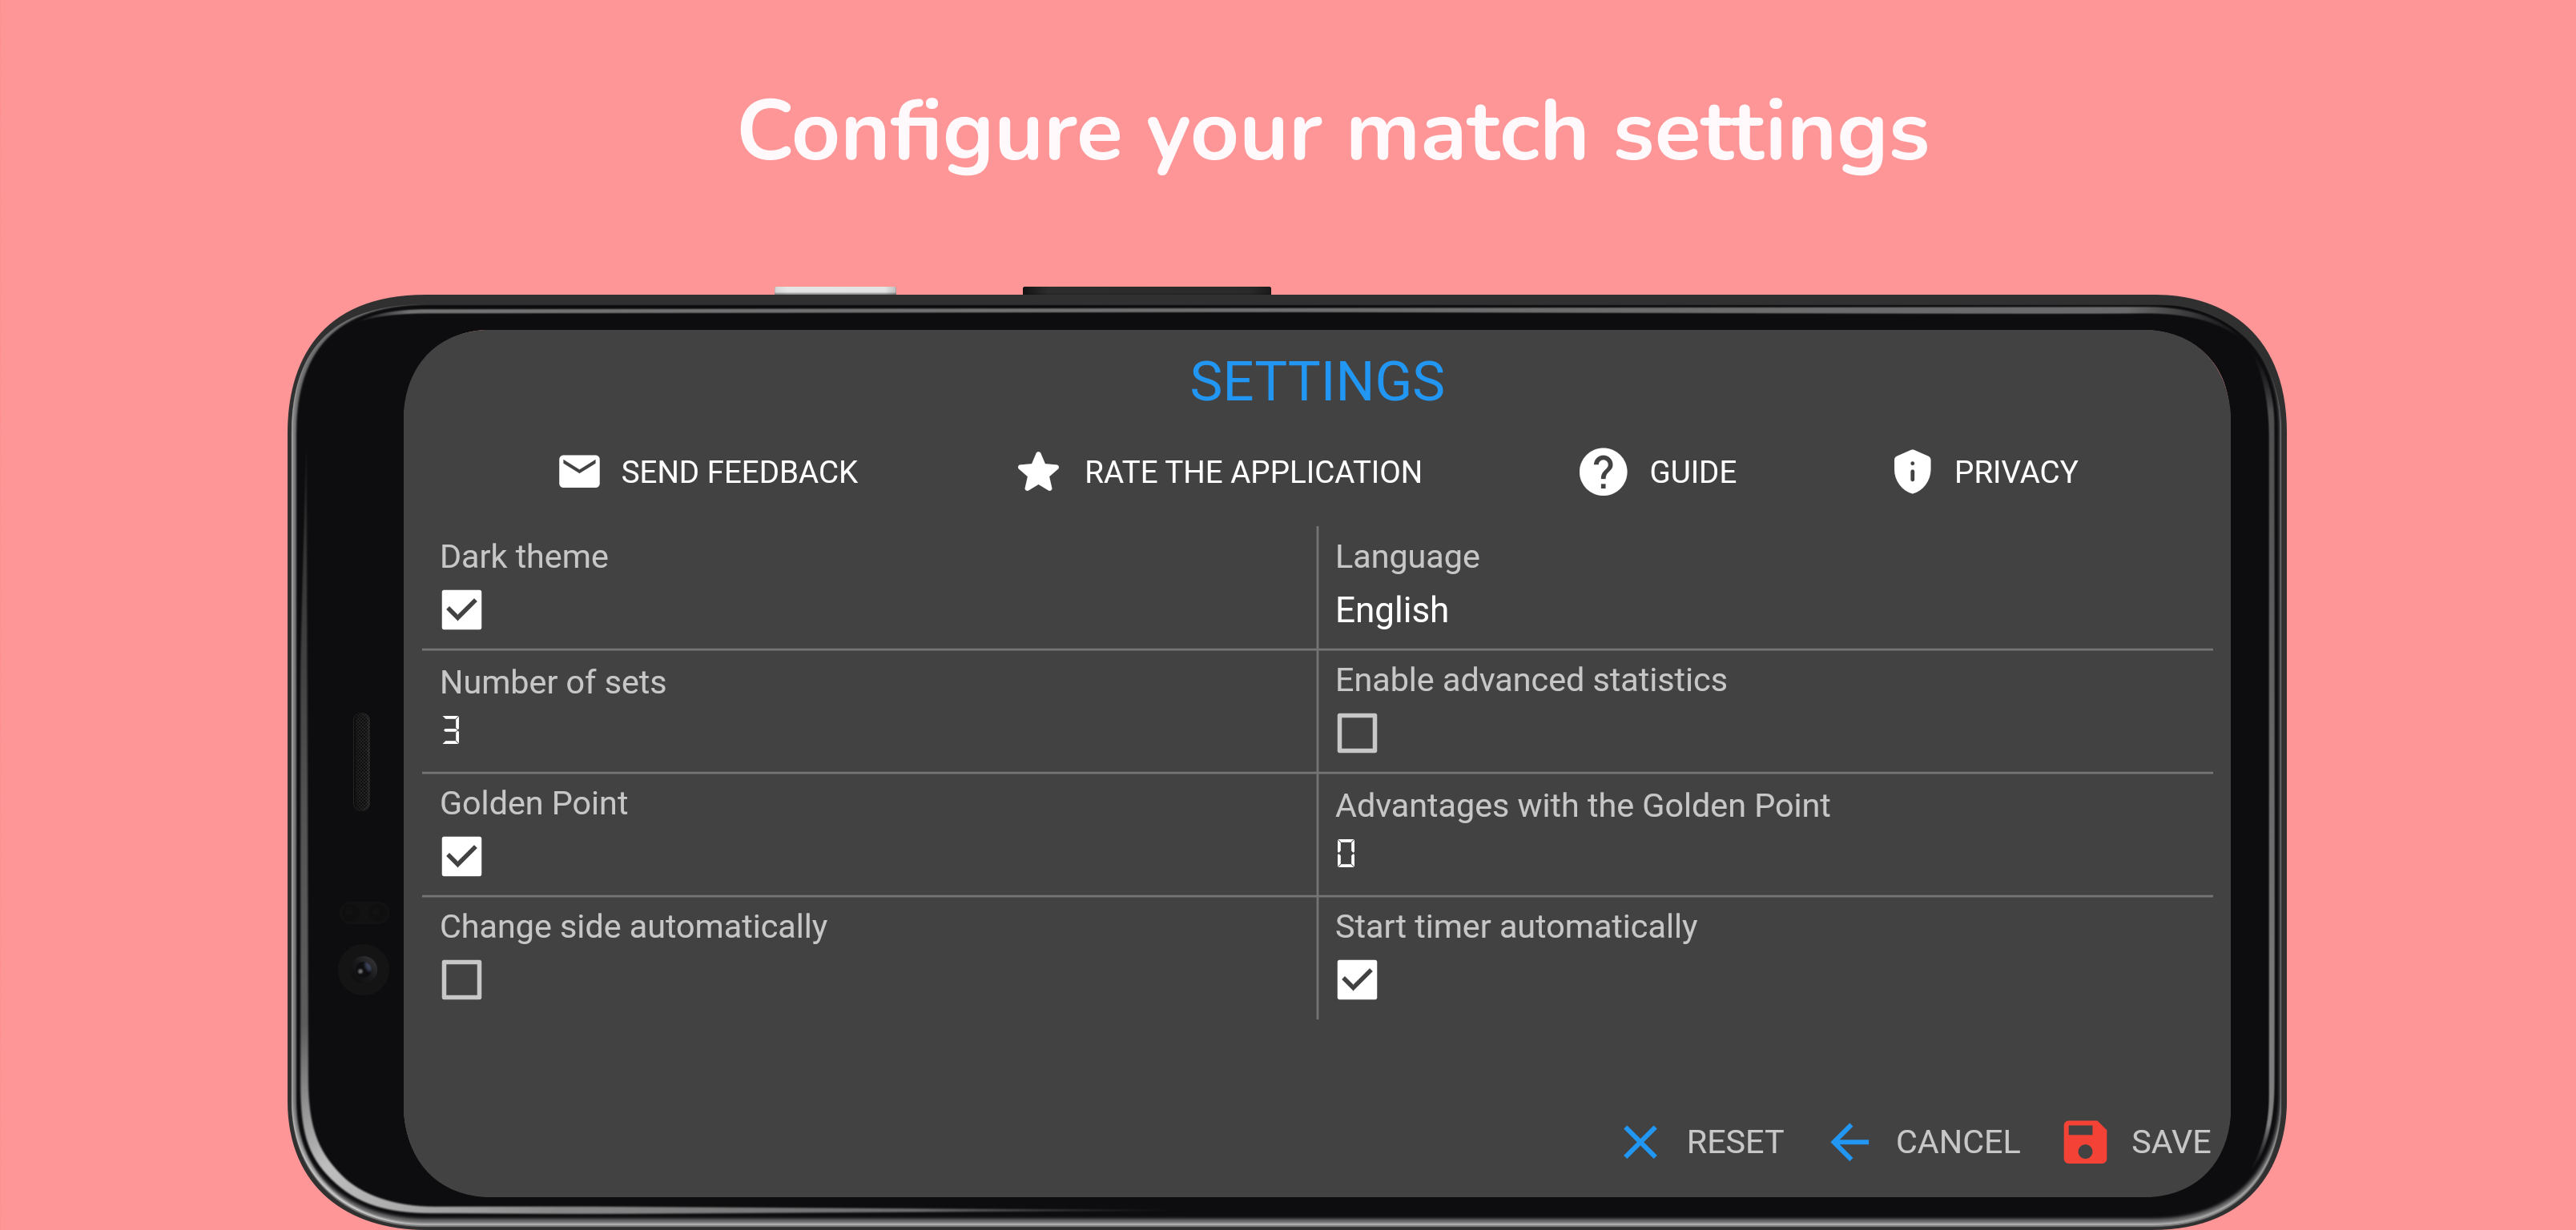Disable the Dark theme checkbox
2576x1230 pixels.
tap(461, 609)
